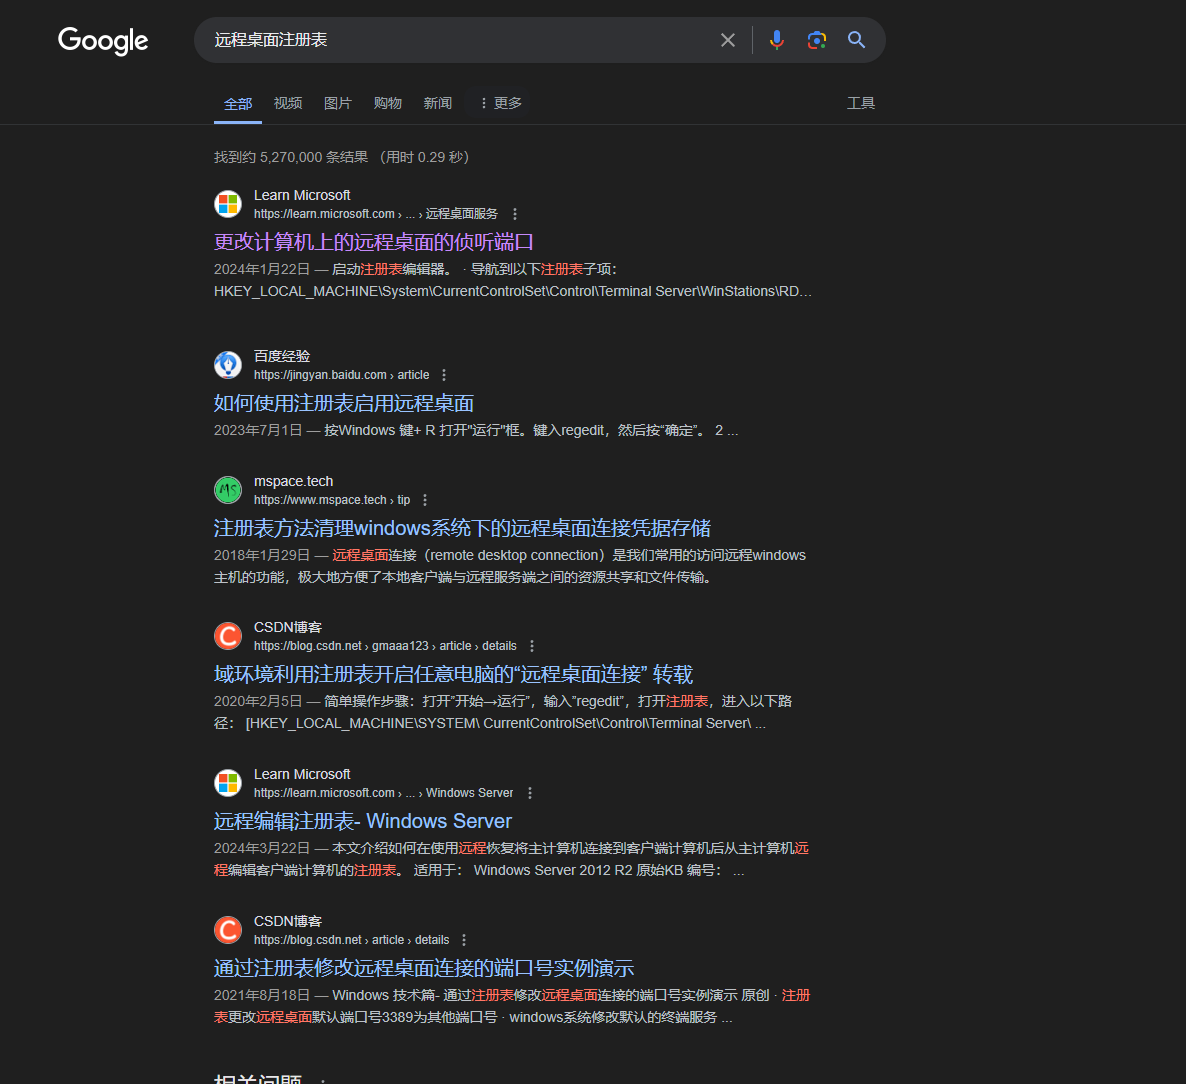Click the 2021年8月18日 snippet date
1186x1084 pixels.
coord(262,995)
